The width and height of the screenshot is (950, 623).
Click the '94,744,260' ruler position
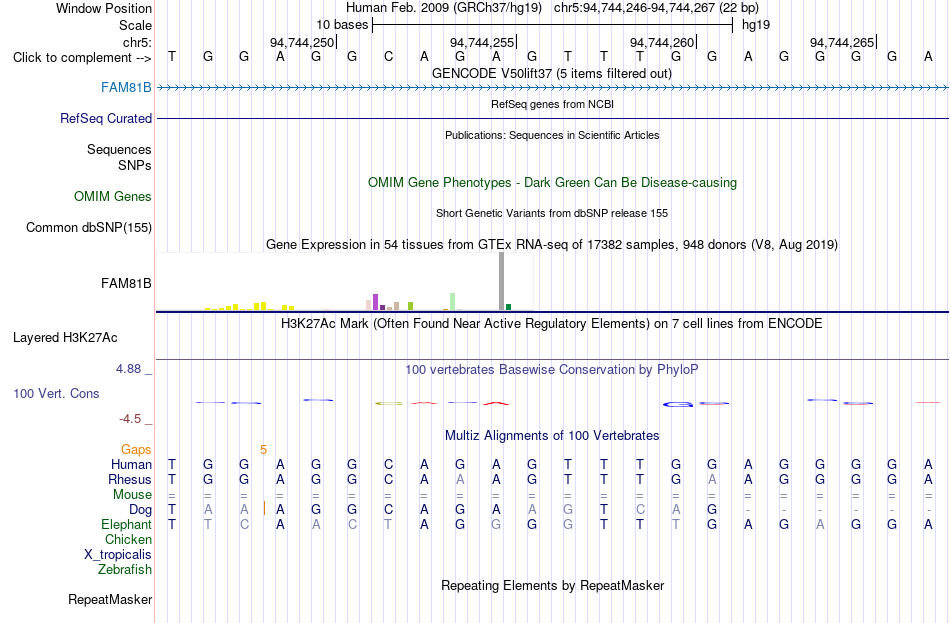[x=662, y=42]
